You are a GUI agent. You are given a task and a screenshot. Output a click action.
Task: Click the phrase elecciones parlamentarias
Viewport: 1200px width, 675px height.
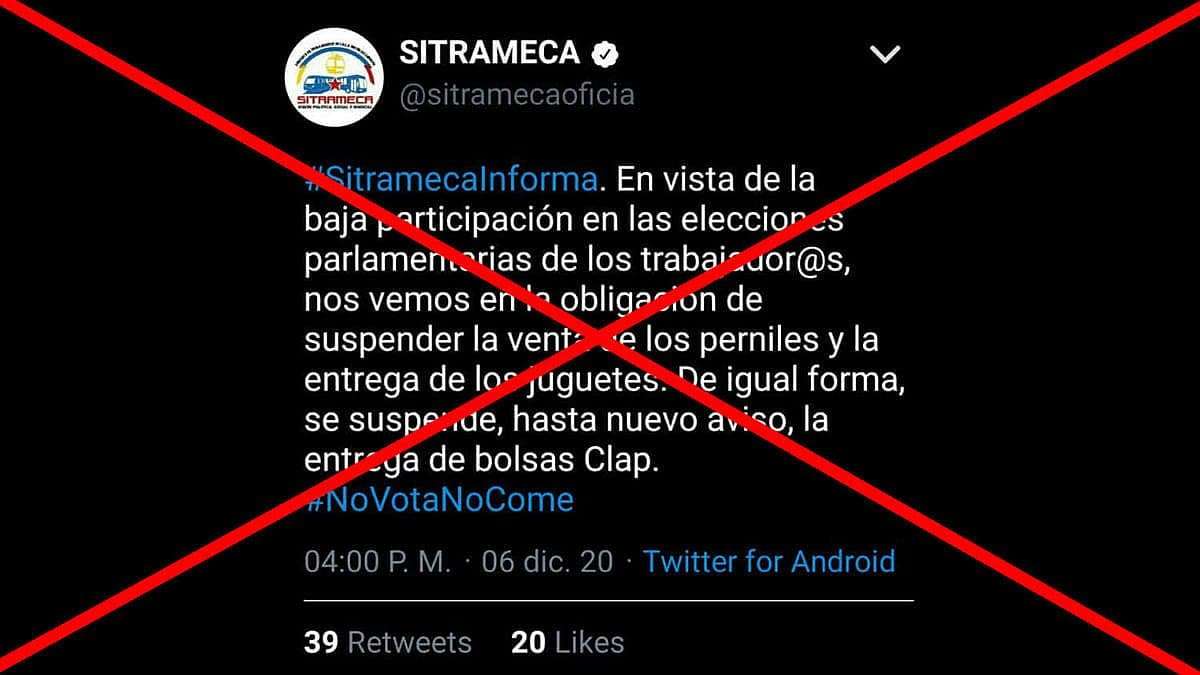pos(573,240)
